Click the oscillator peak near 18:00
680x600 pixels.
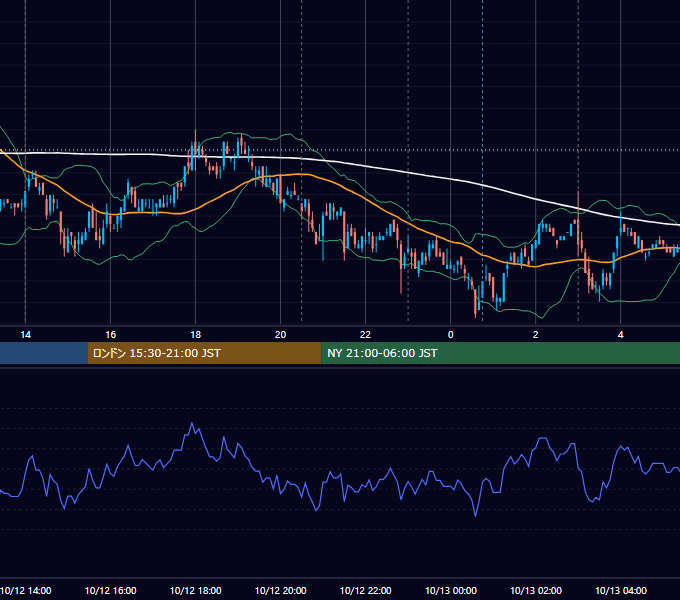[x=192, y=423]
